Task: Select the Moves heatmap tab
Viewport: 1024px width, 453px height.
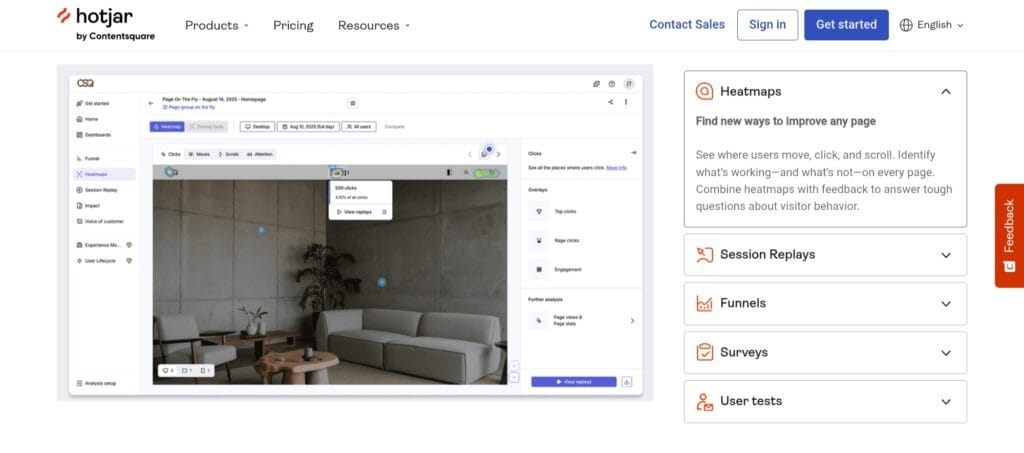Action: [199, 154]
